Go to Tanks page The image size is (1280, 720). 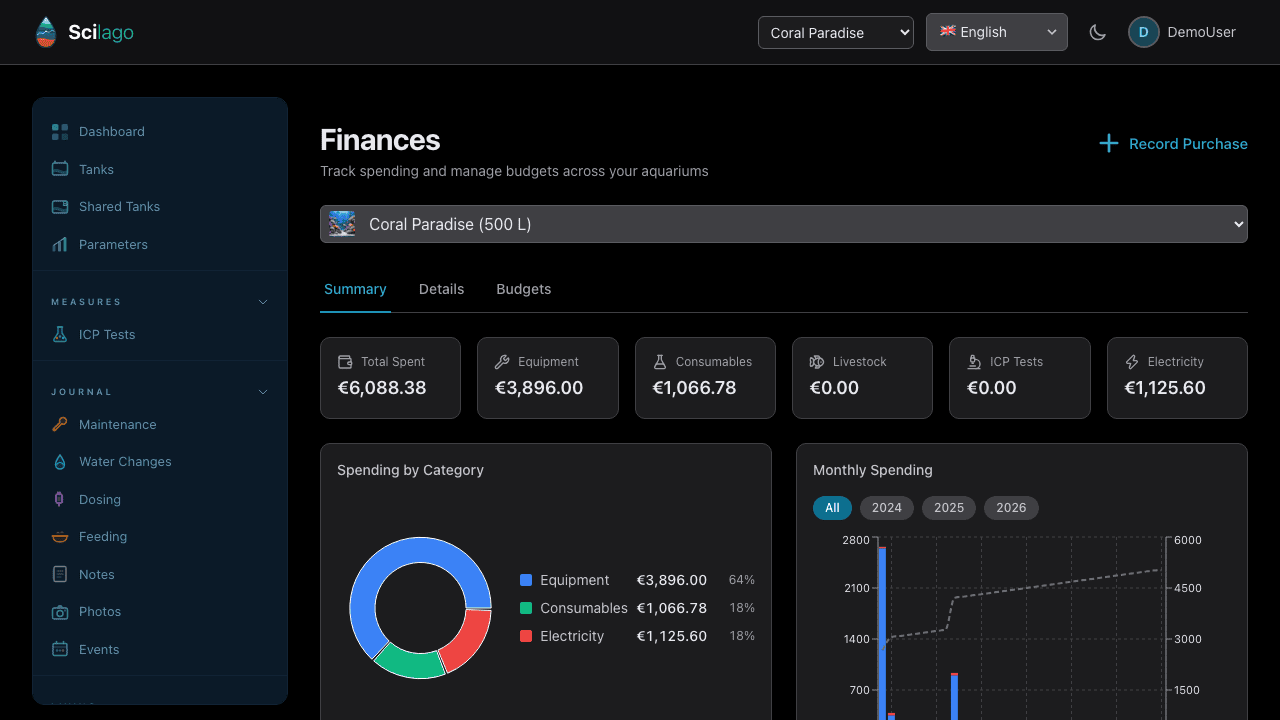coord(96,169)
